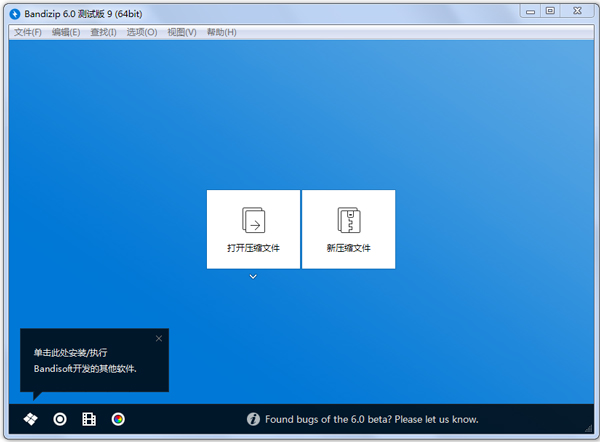Image resolution: width=600 pixels, height=442 pixels.
Task: Close the Bandisoft software tooltip
Action: click(x=159, y=338)
